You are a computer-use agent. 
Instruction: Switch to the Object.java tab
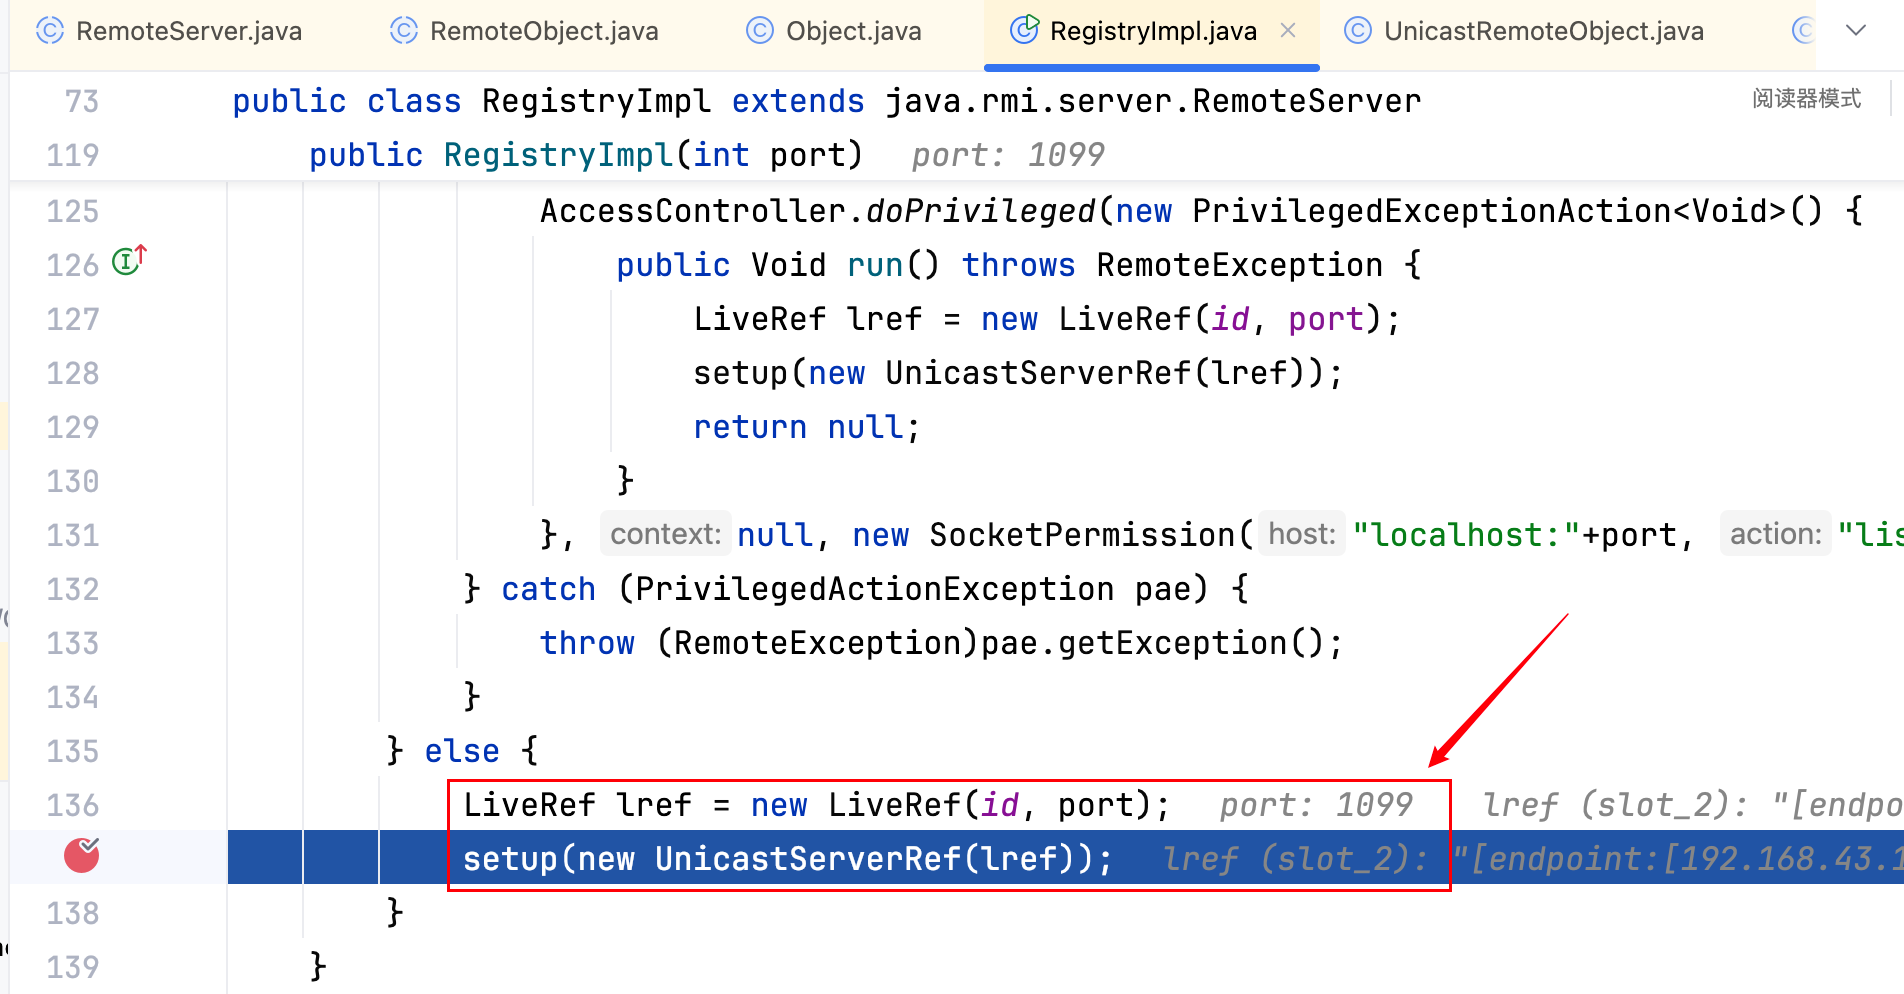[853, 31]
